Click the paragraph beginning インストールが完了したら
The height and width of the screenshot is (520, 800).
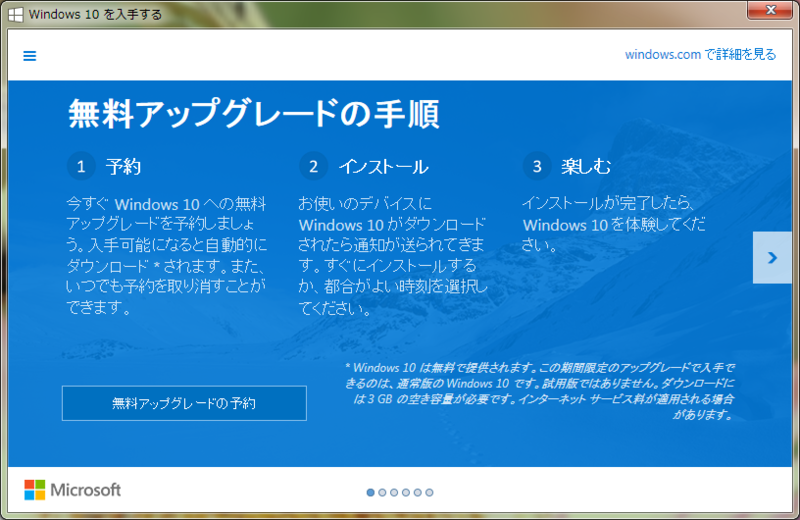pos(614,224)
